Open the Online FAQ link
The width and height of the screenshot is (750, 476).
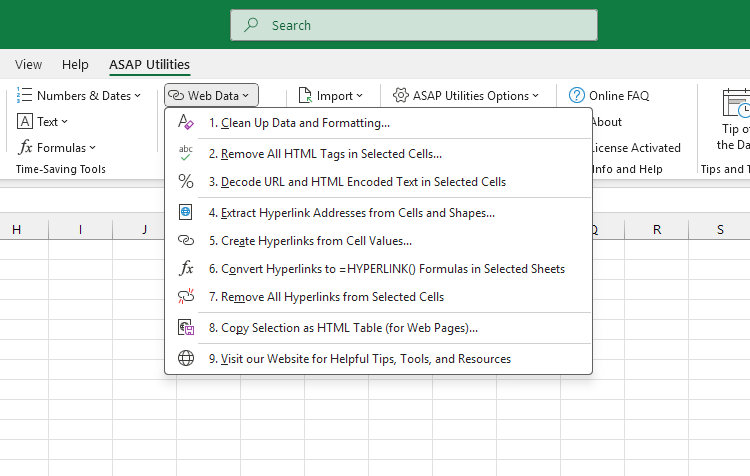click(609, 96)
